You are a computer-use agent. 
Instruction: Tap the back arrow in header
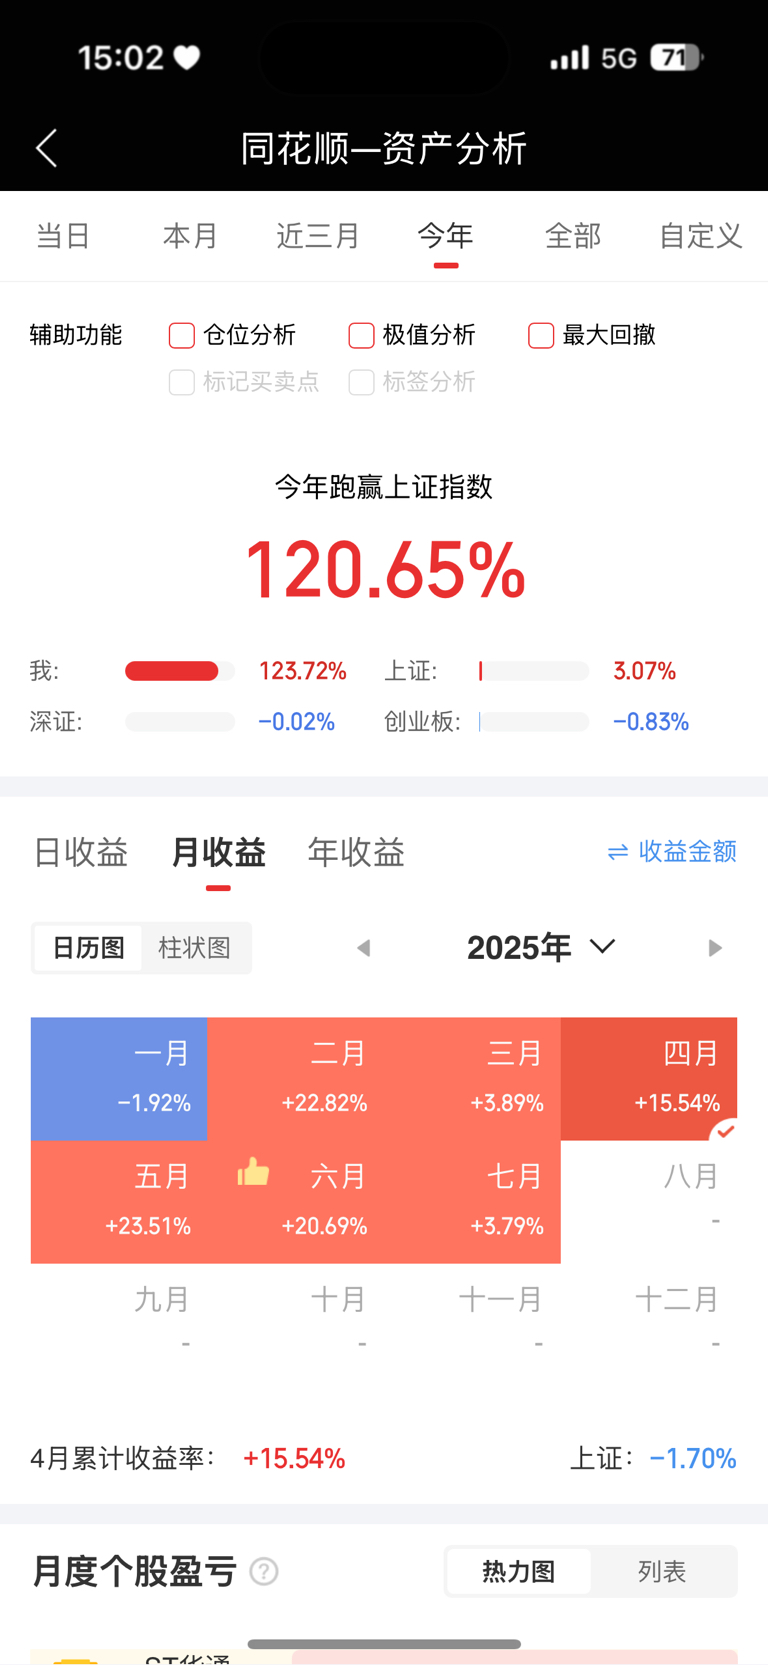(47, 148)
